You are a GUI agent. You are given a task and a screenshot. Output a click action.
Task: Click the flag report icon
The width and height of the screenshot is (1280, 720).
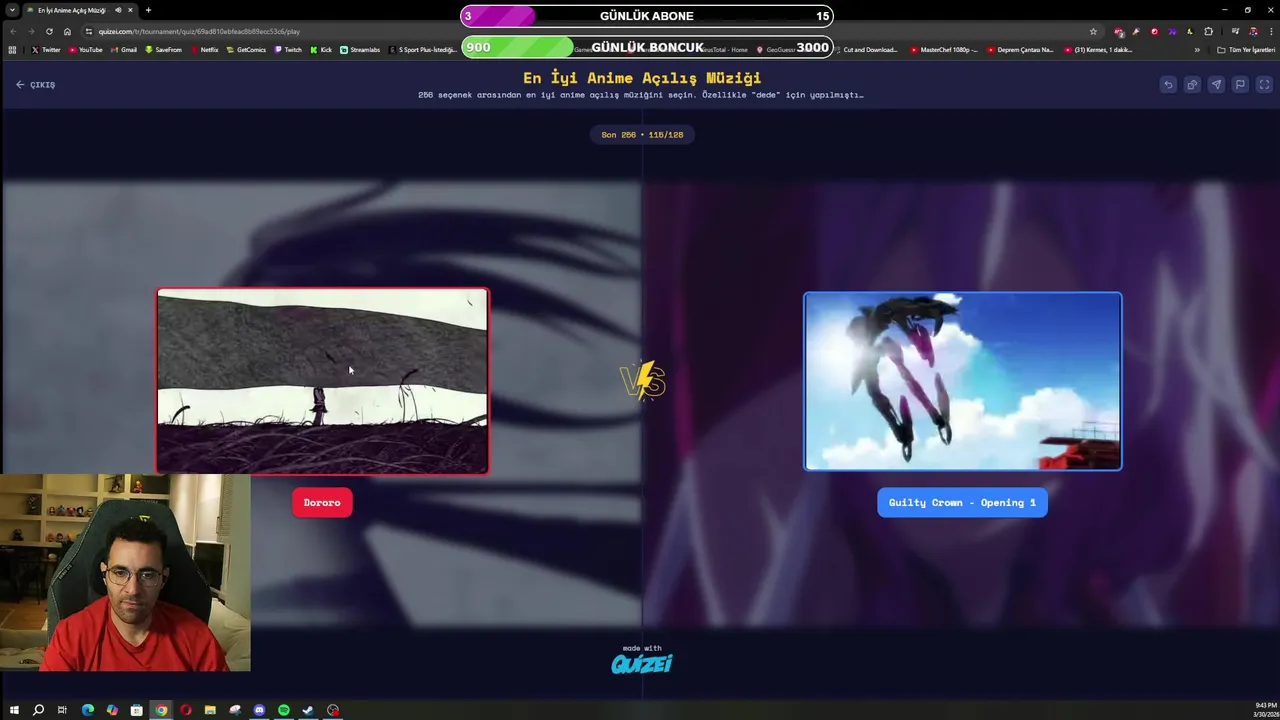tap(1240, 85)
